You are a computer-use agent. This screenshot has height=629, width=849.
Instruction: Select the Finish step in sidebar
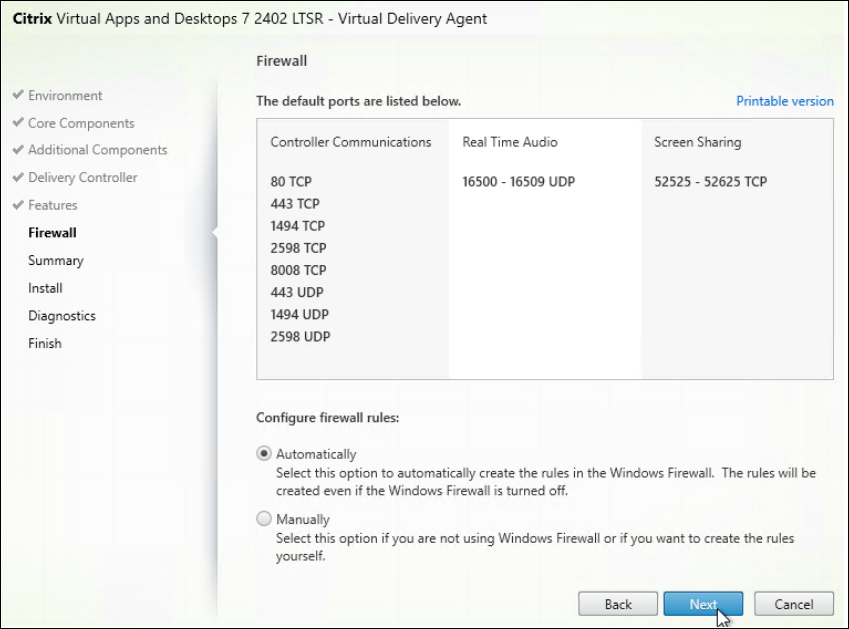tap(45, 343)
